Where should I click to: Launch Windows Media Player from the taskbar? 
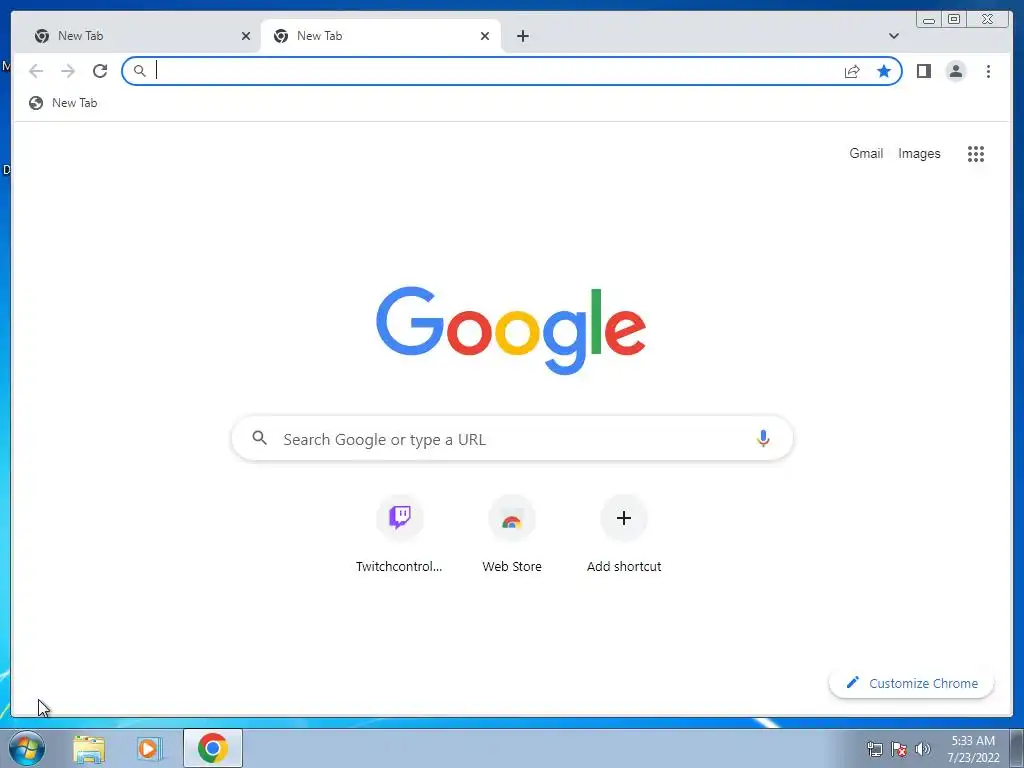[150, 749]
